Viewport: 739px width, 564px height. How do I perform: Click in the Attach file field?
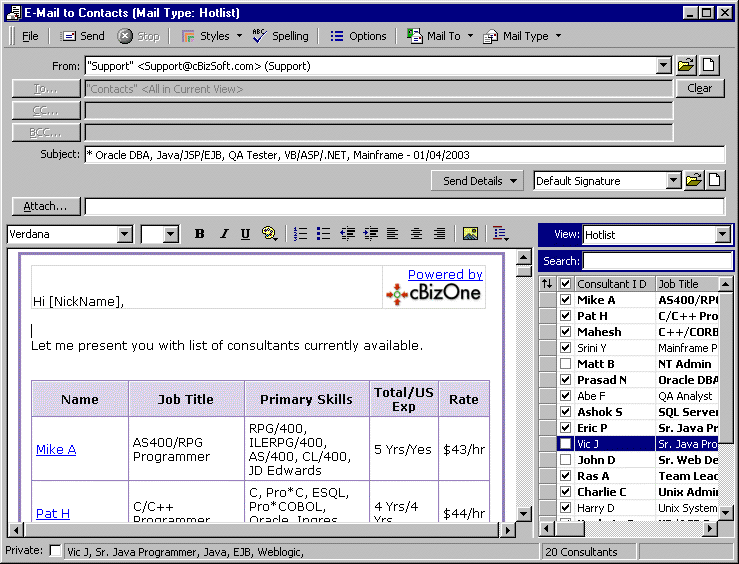tap(404, 207)
